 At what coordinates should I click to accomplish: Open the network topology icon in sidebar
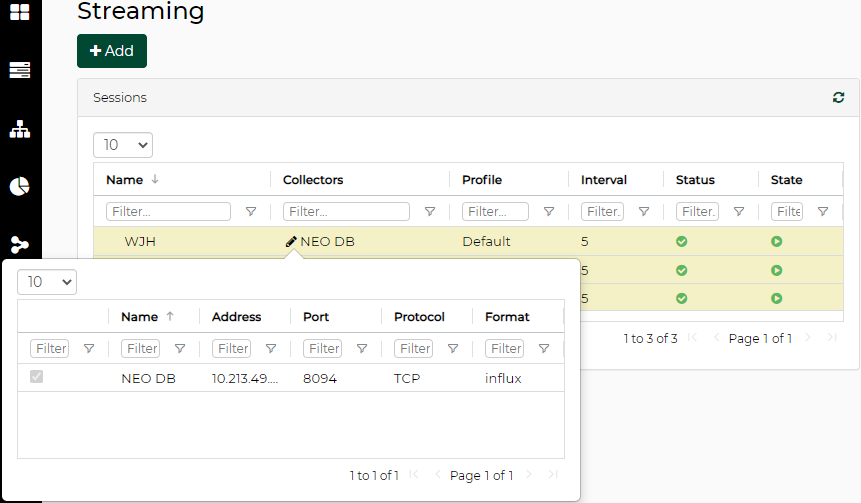pos(19,129)
